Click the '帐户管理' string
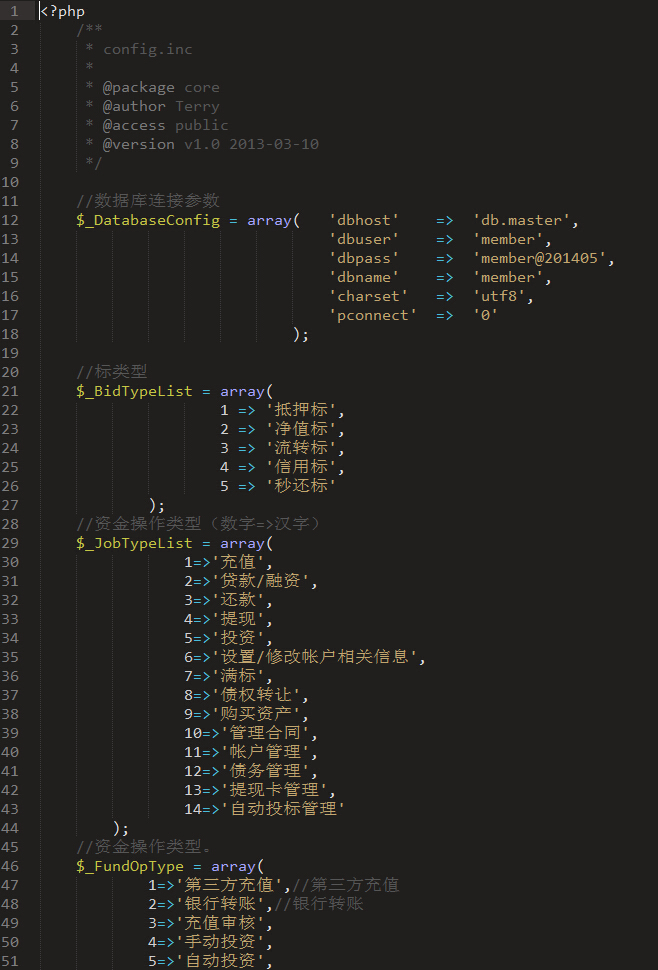 tap(265, 752)
